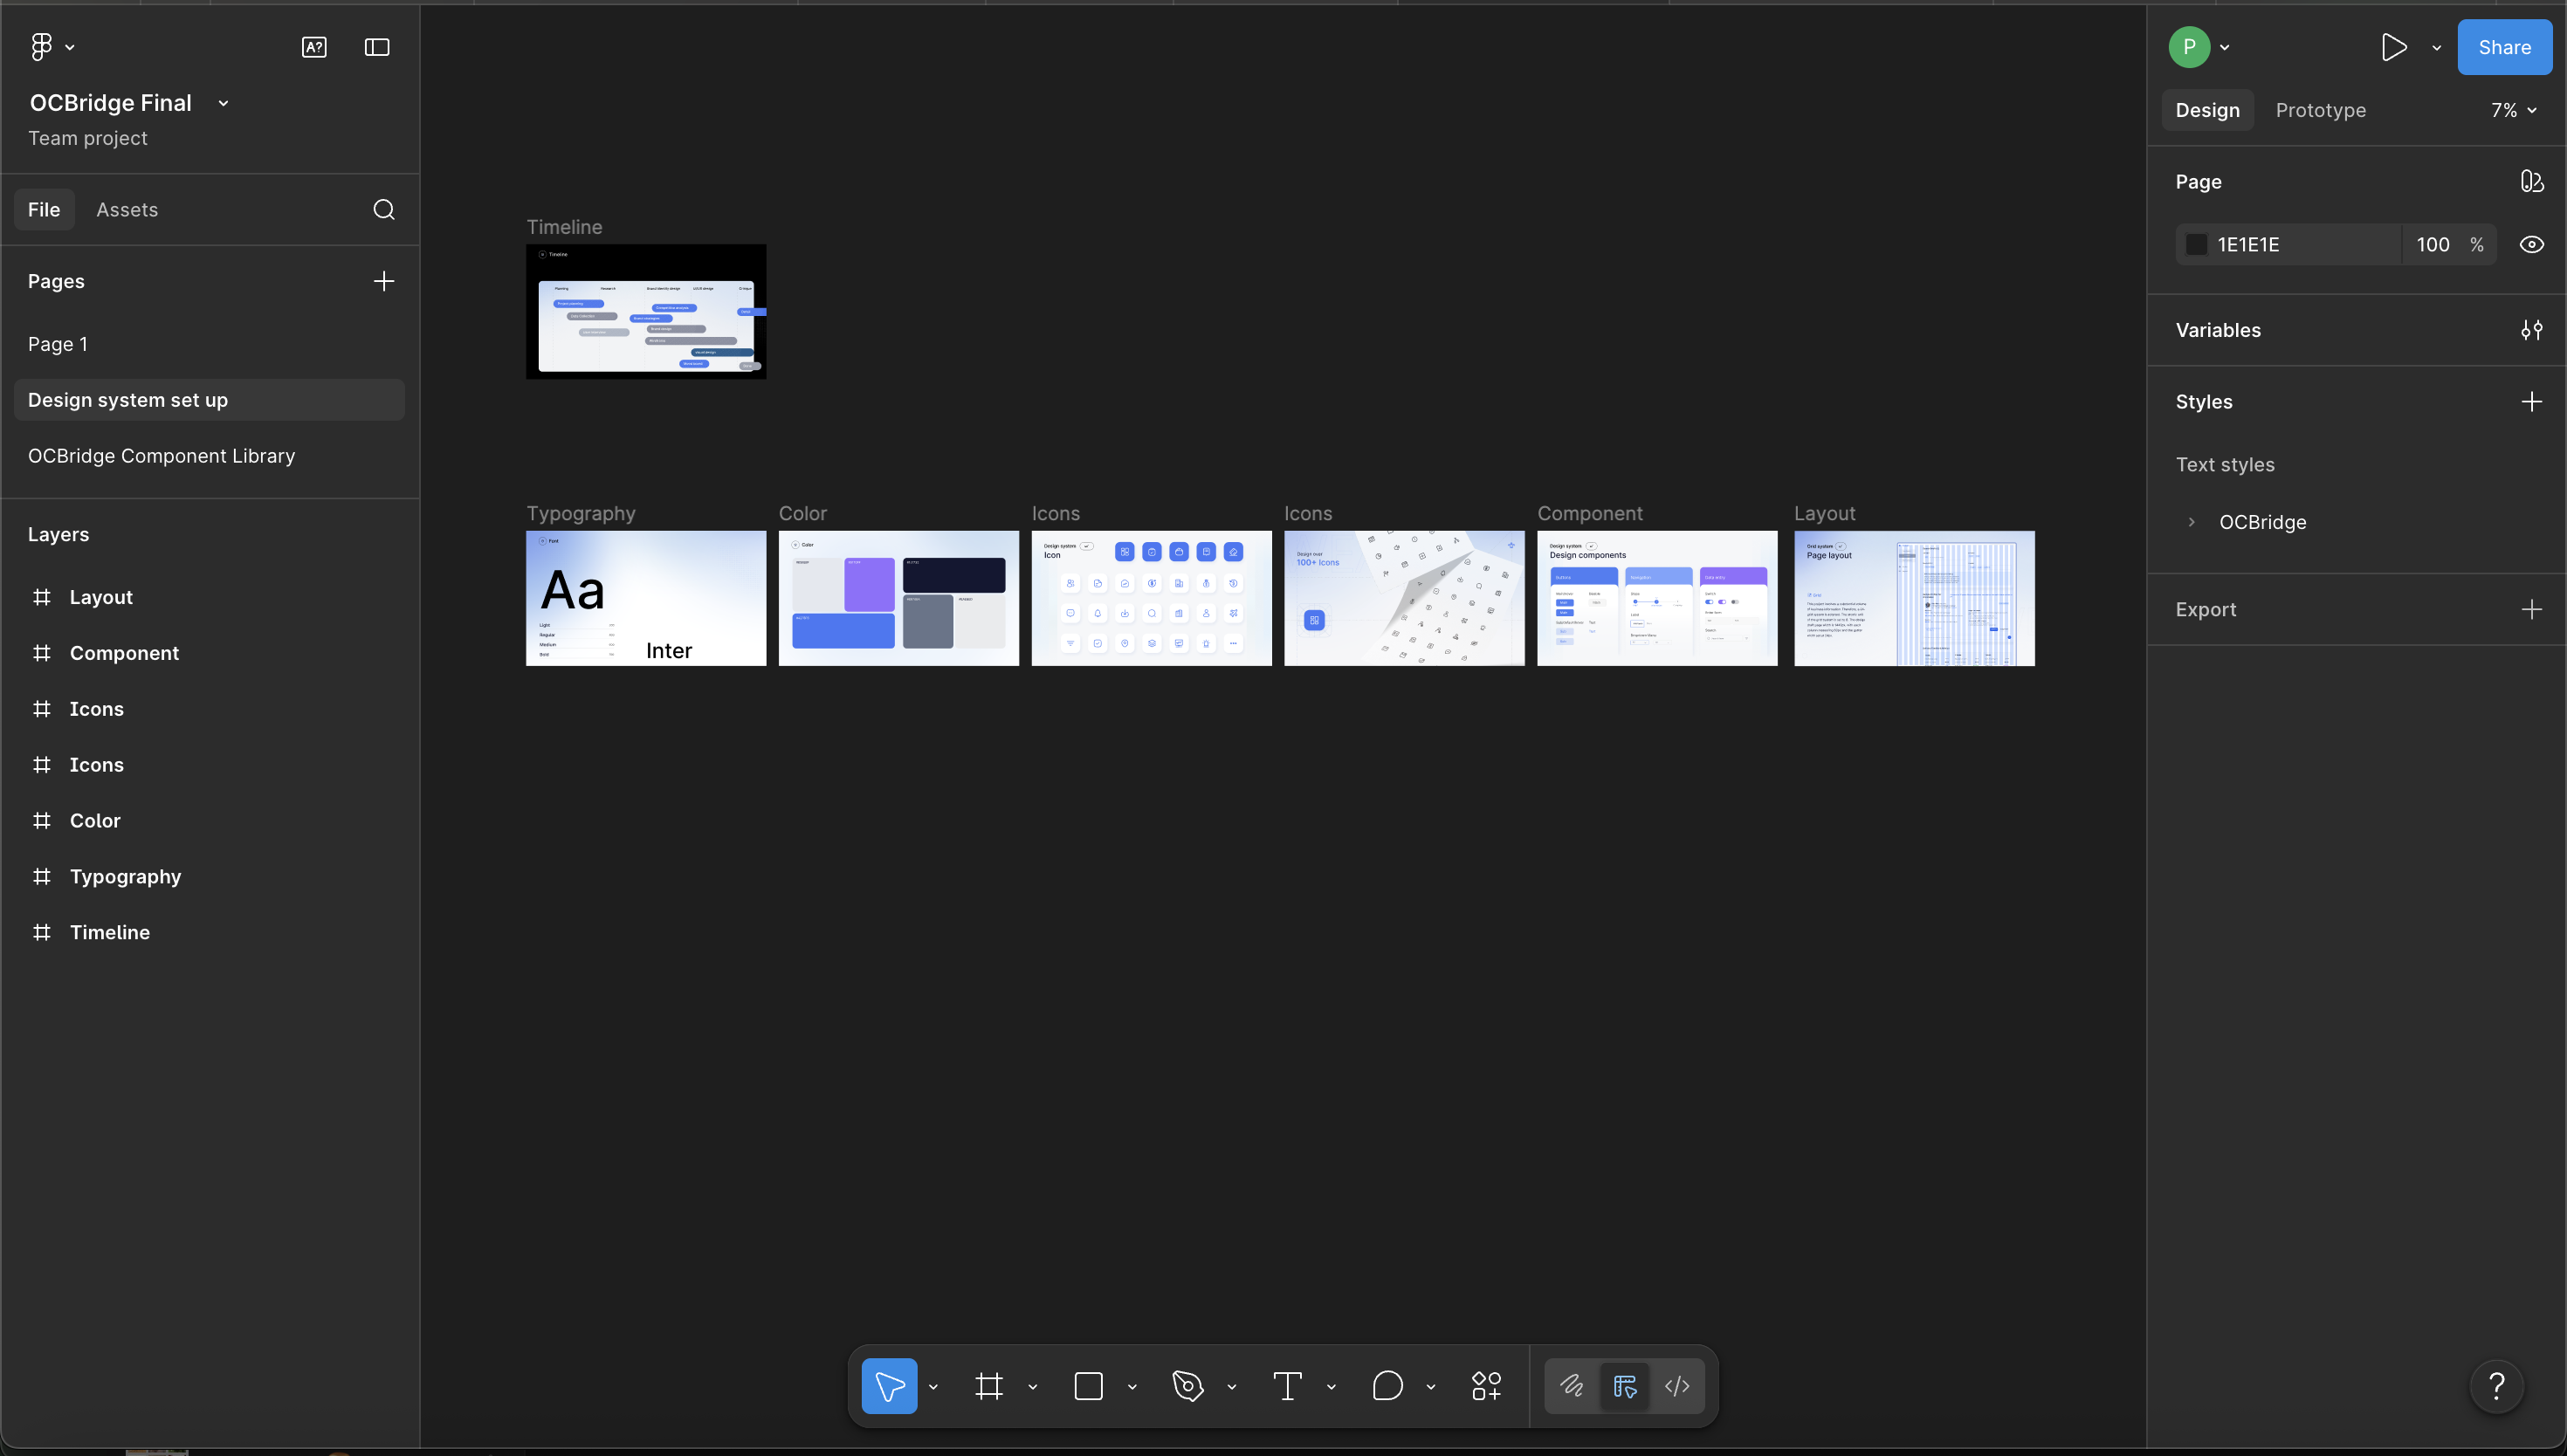Click the user avatar P
This screenshot has width=2567, height=1456.
coord(2189,47)
